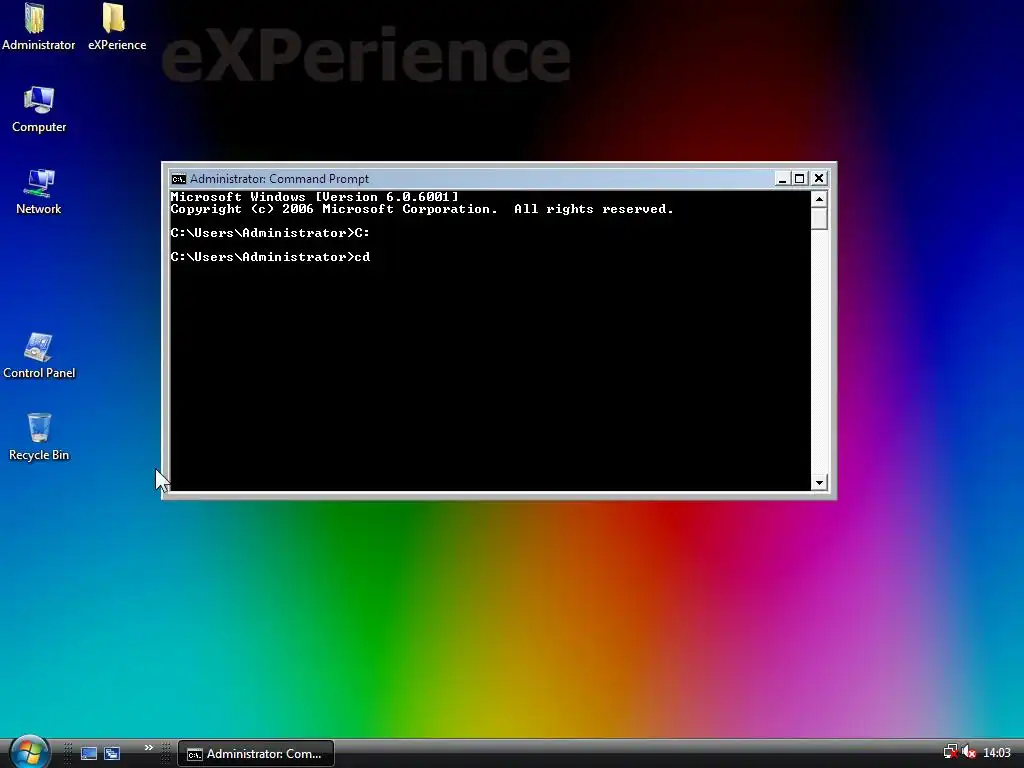Click the Command Prompt title bar text
The width and height of the screenshot is (1024, 768).
pos(279,179)
